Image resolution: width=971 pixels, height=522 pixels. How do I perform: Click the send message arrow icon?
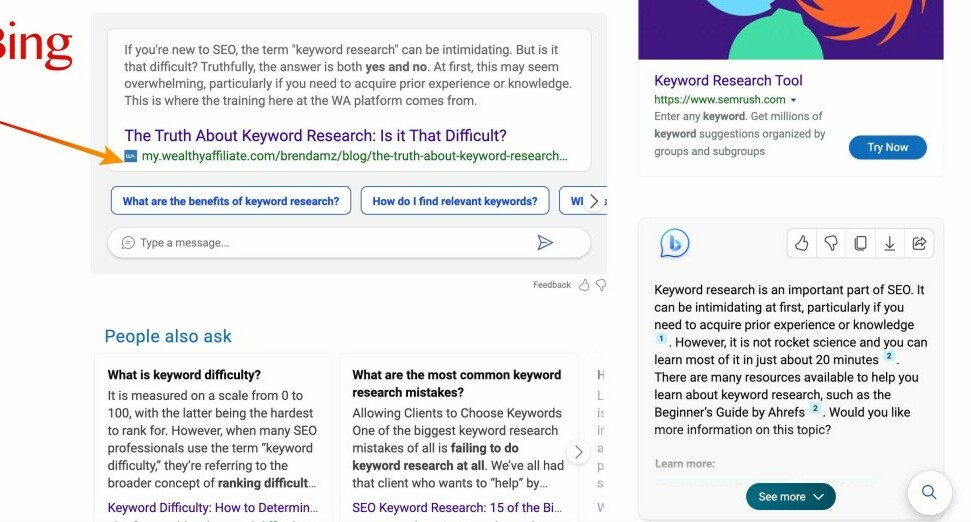click(x=545, y=243)
